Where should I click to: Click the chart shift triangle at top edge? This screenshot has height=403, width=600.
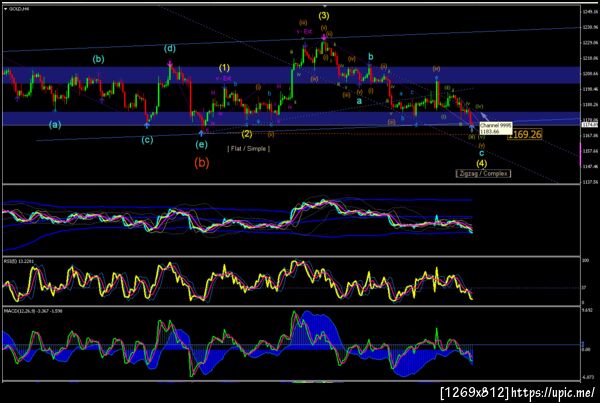pos(325,6)
